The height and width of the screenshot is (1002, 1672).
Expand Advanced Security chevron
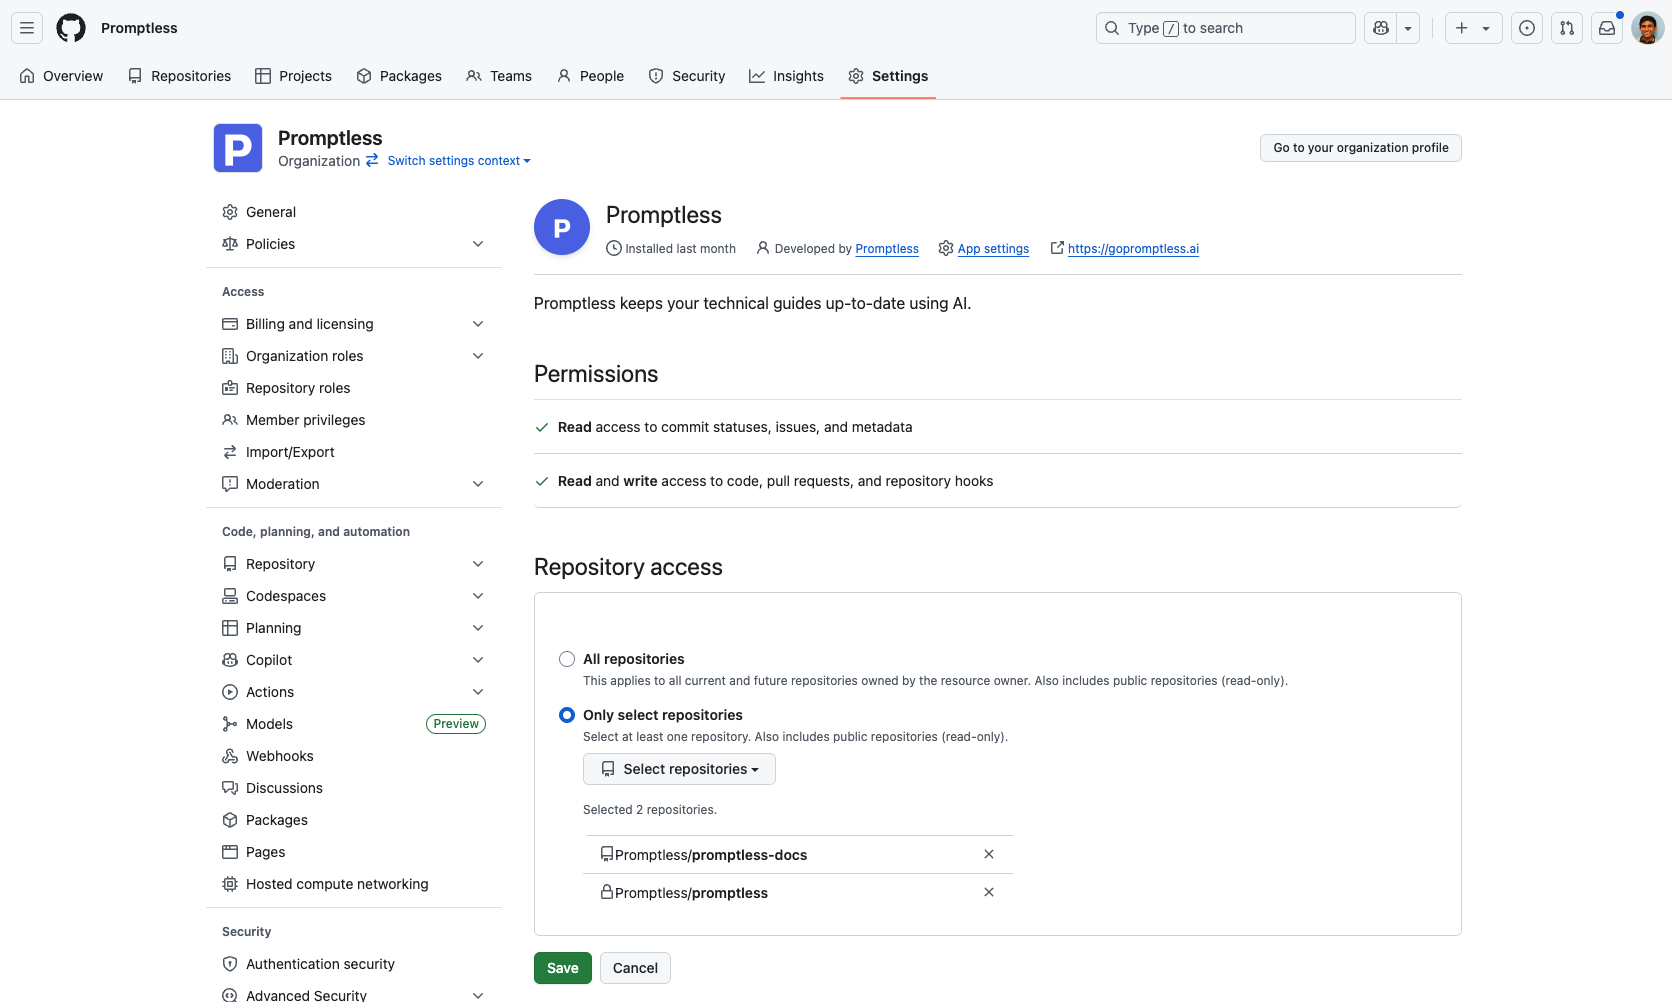click(x=478, y=995)
